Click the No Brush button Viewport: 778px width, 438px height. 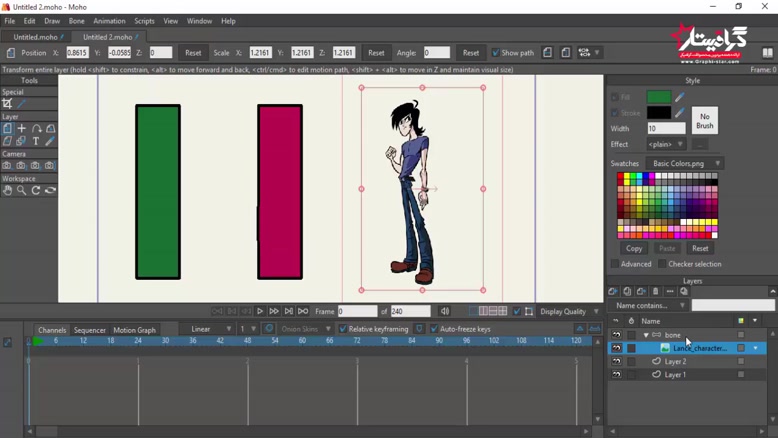click(705, 121)
